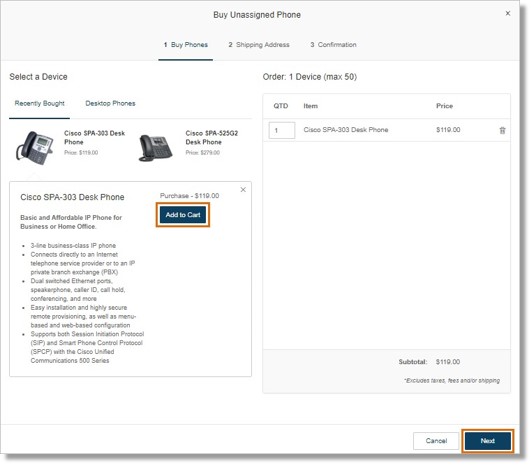The image size is (531, 465).
Task: Click the $119.00 price in order row
Action: tap(448, 130)
